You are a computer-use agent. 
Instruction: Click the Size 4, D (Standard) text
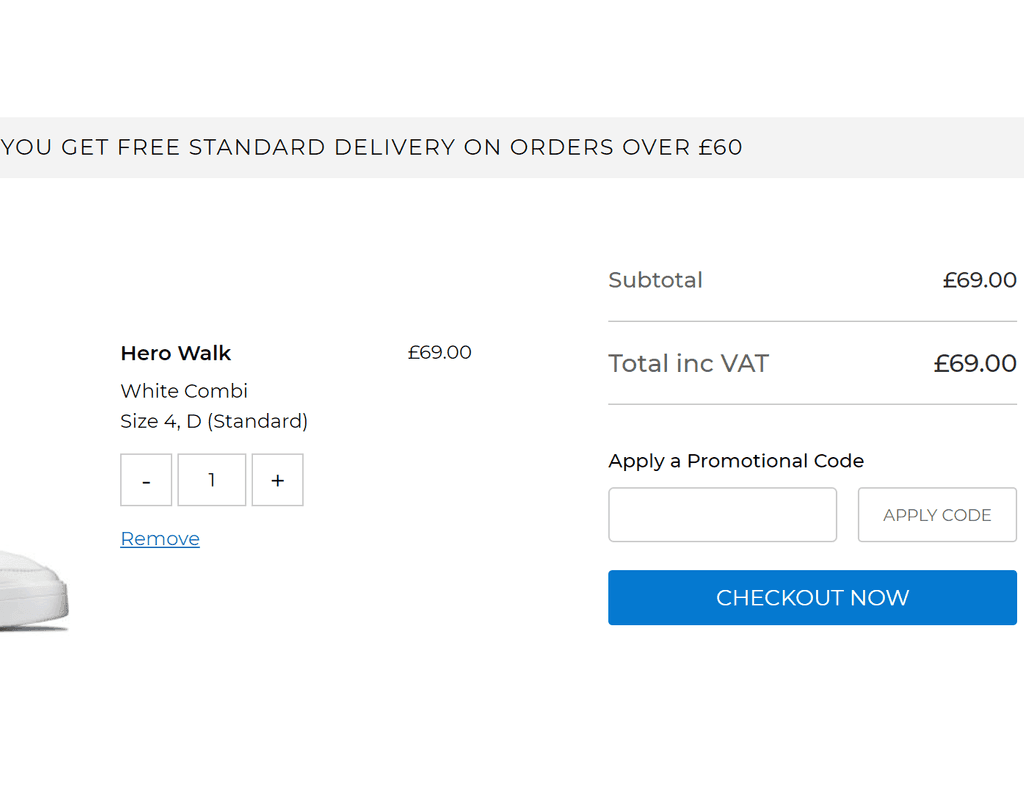tap(214, 421)
